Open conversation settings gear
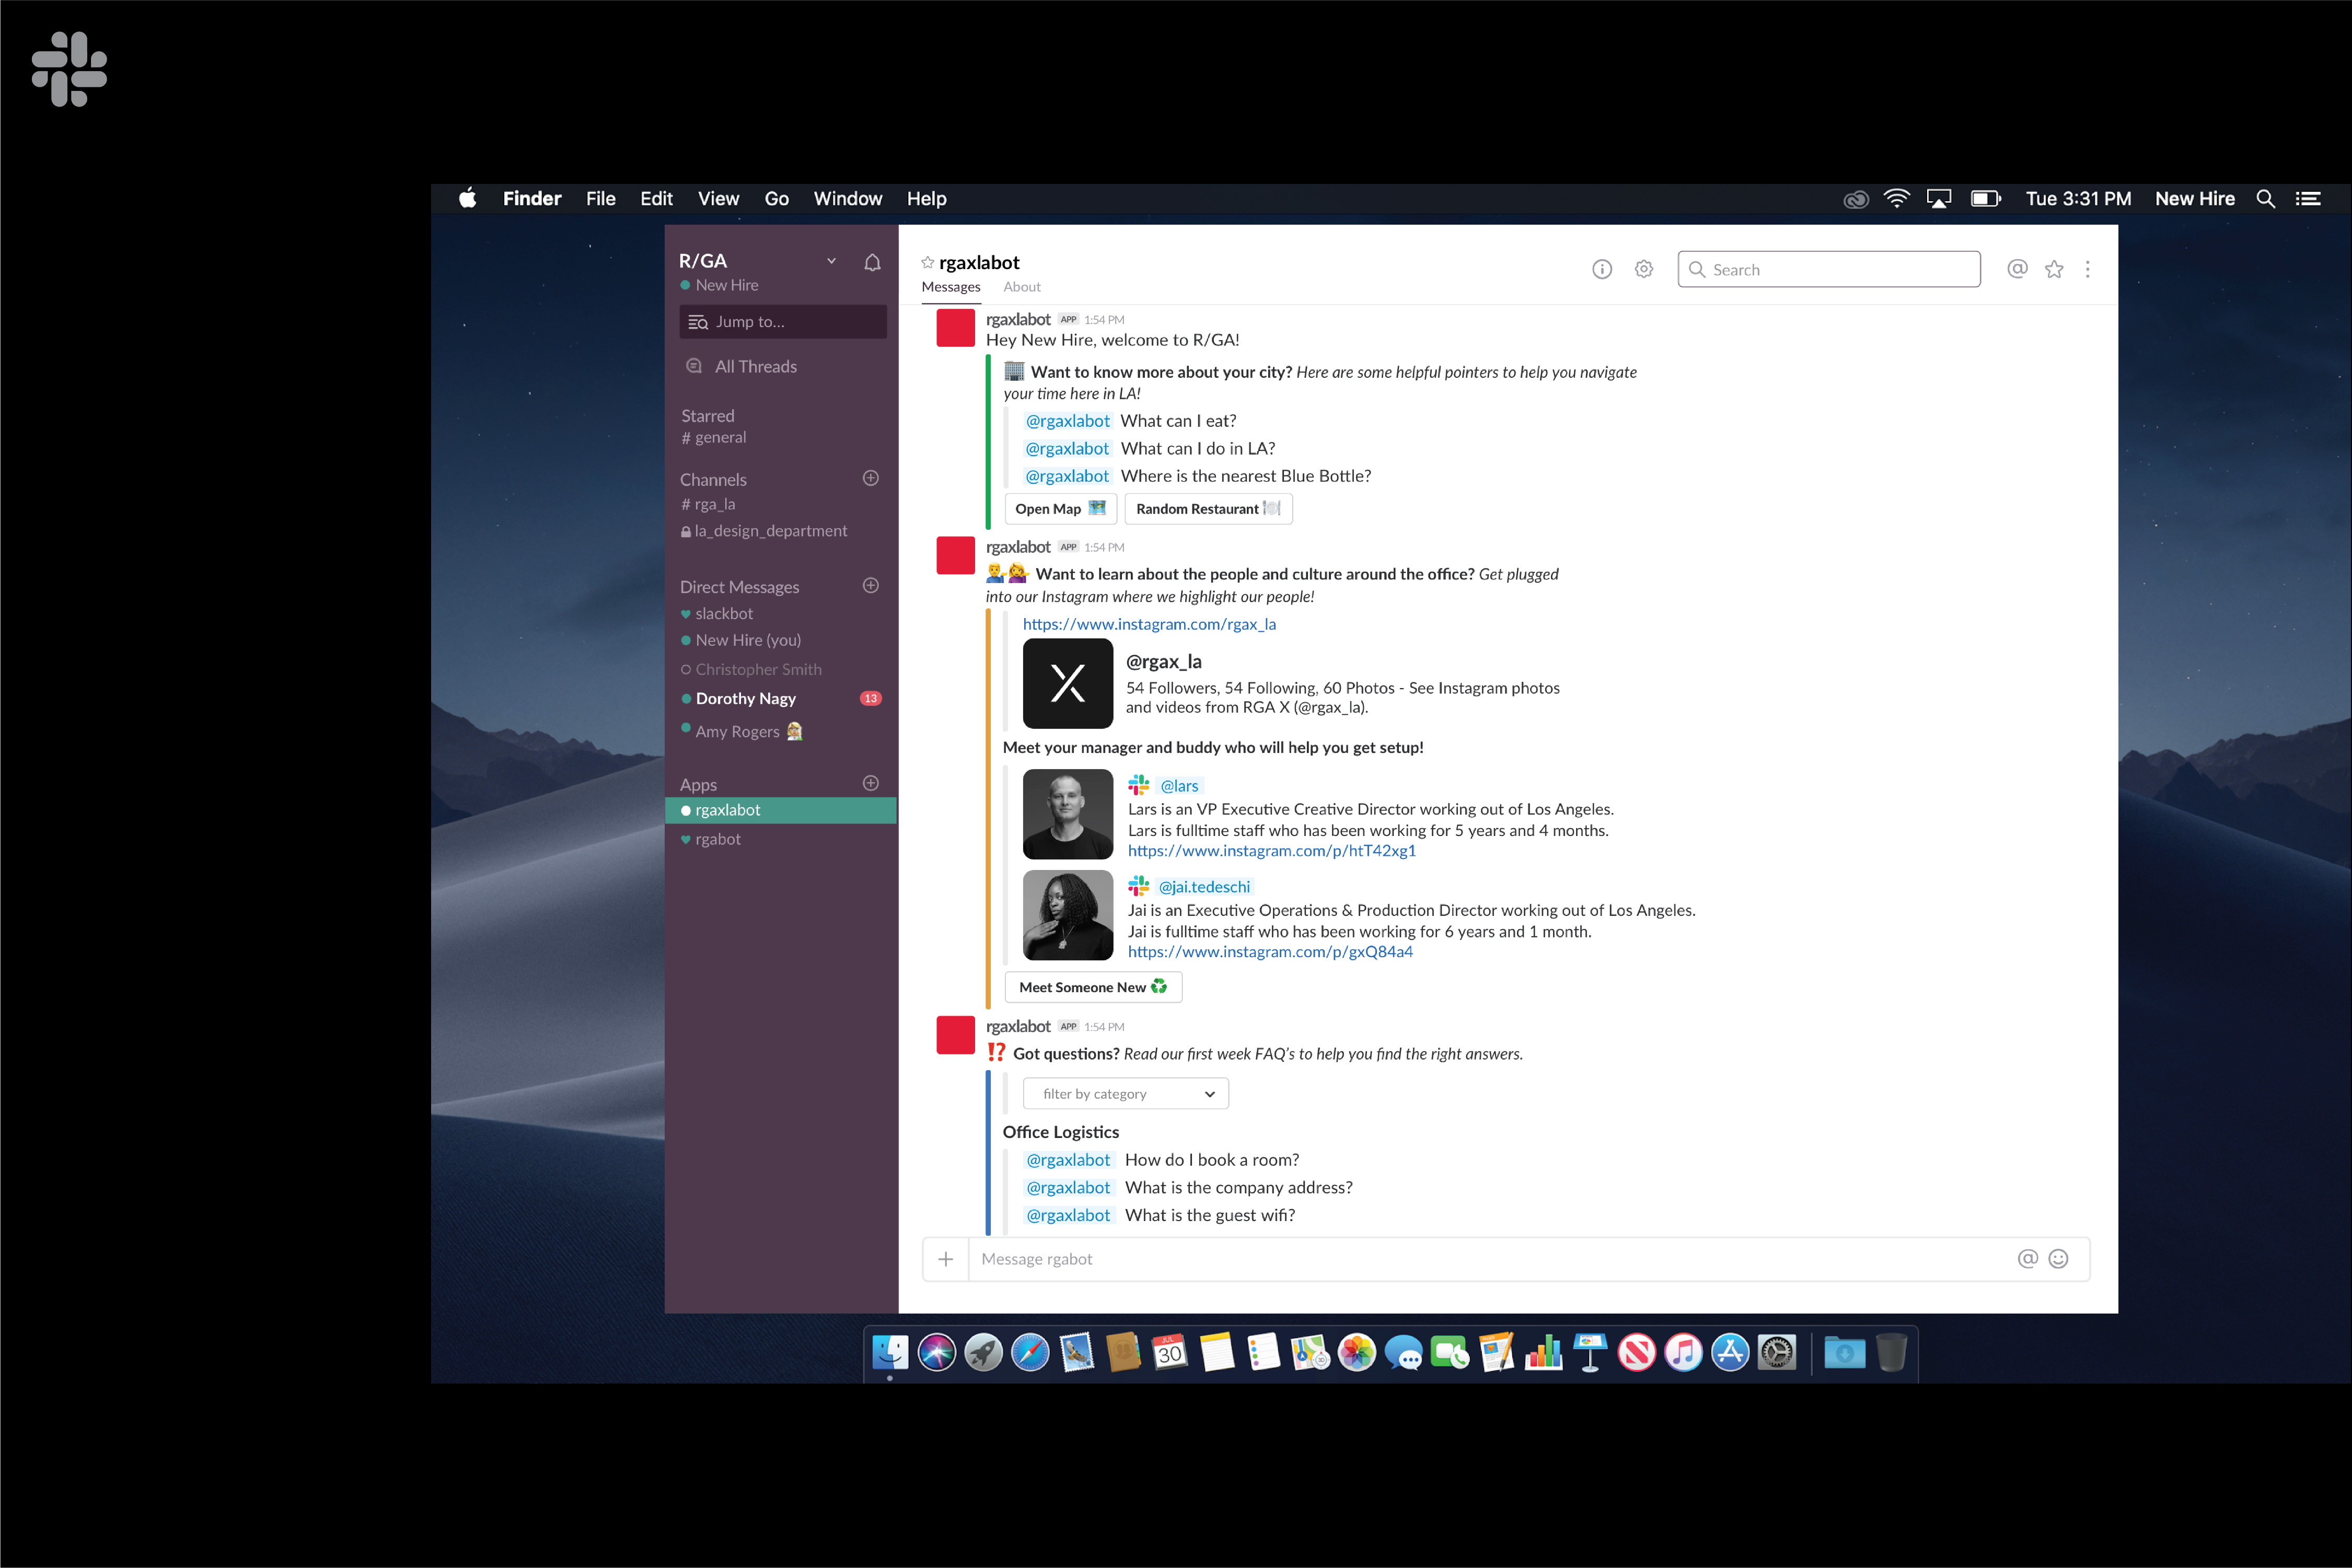Image resolution: width=2352 pixels, height=1568 pixels. [x=1643, y=269]
